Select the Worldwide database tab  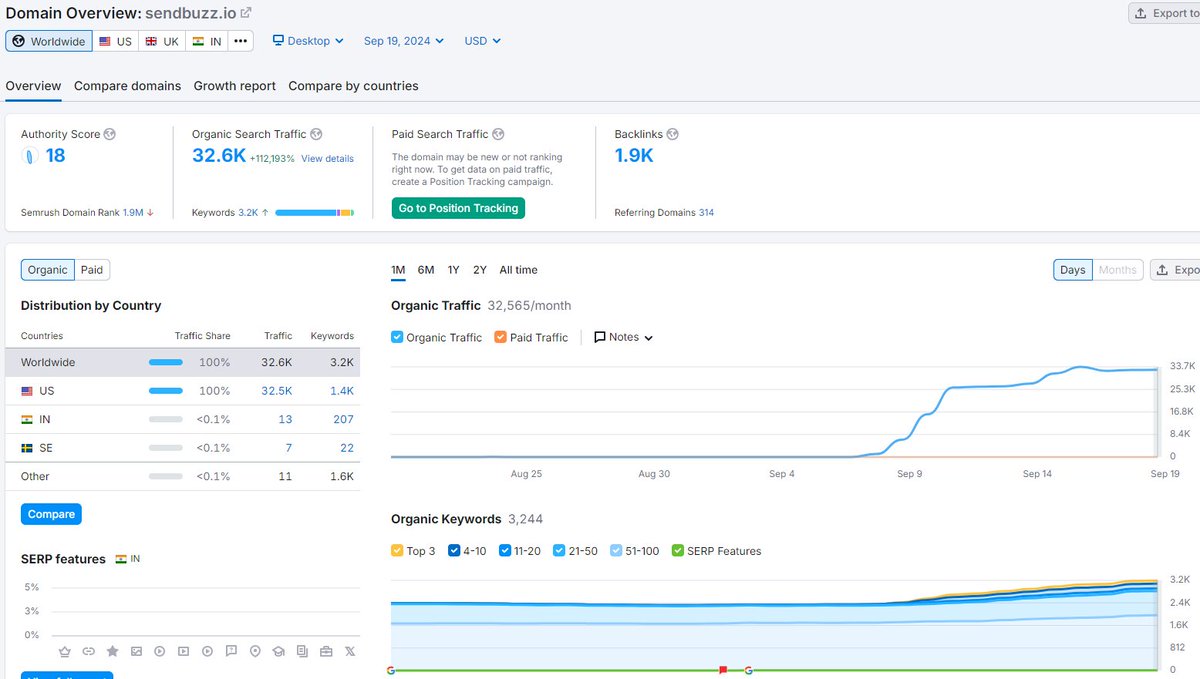(x=49, y=41)
